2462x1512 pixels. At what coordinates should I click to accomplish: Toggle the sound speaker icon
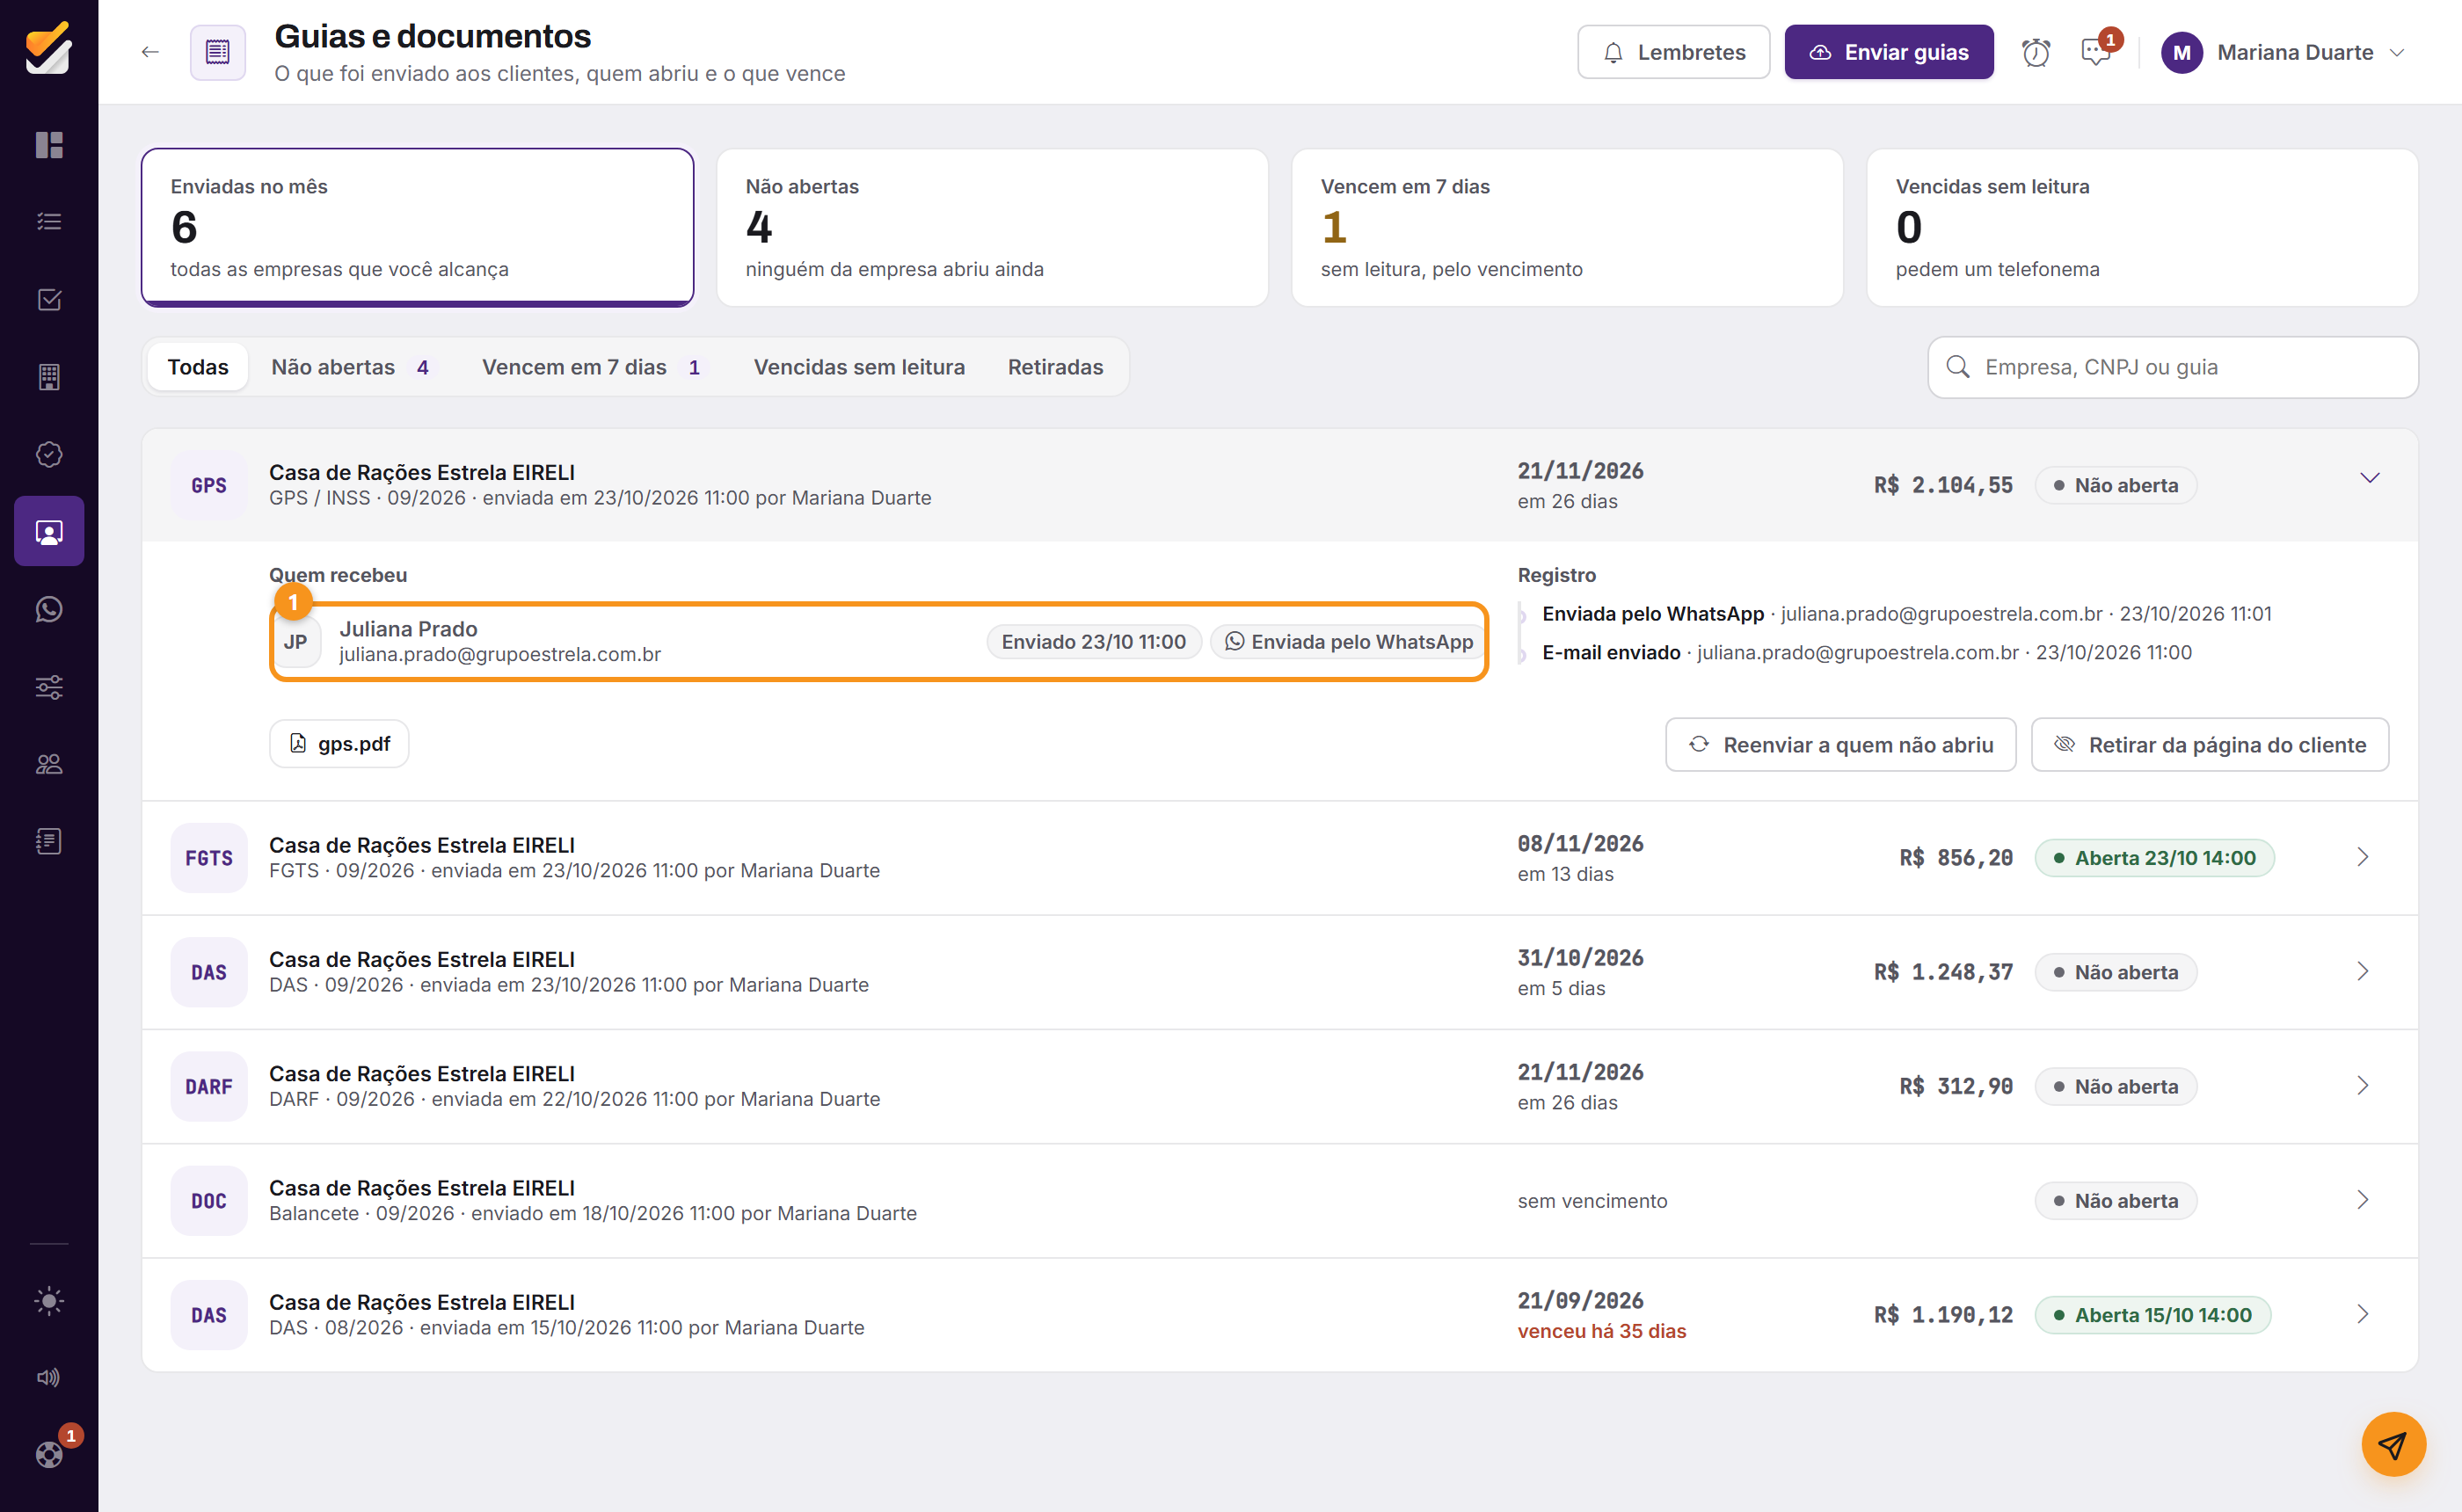(49, 1378)
